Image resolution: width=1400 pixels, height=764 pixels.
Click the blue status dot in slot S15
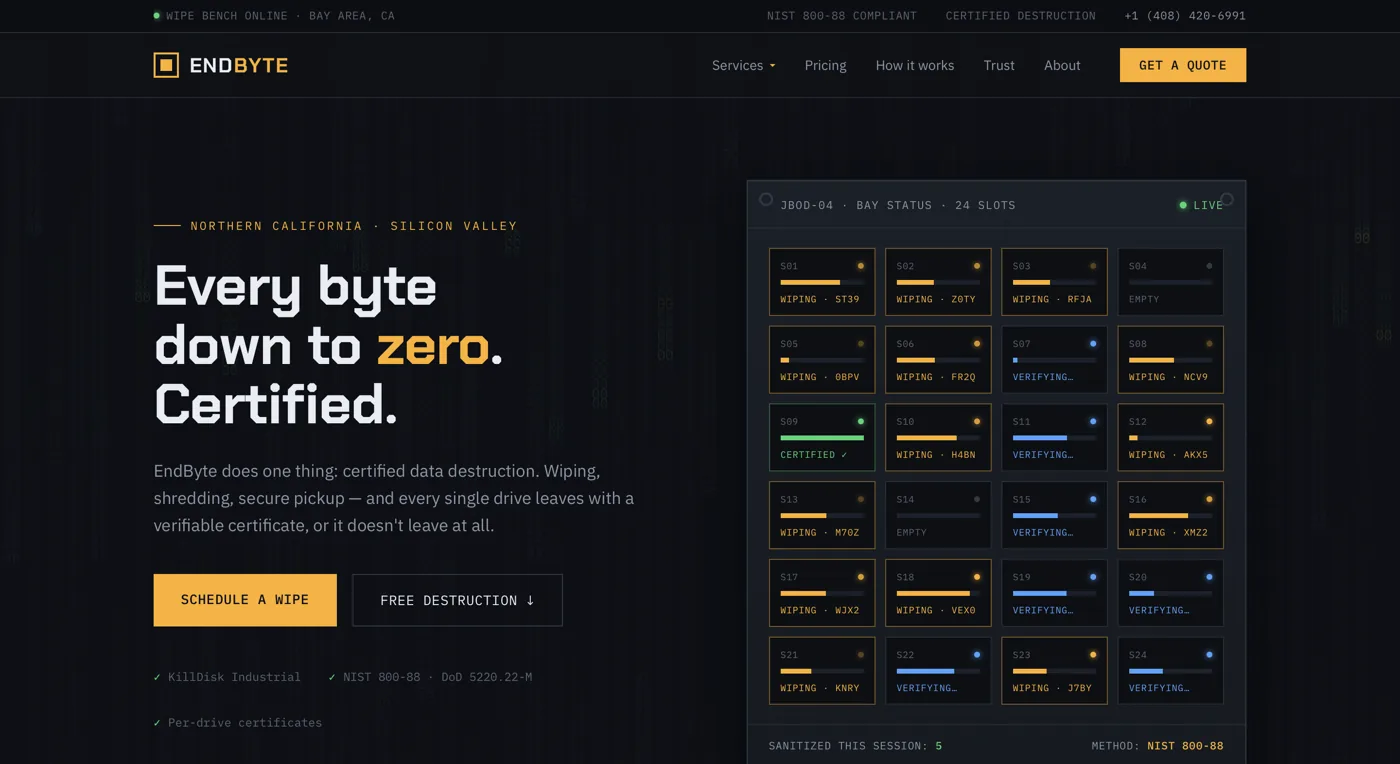coord(1093,499)
